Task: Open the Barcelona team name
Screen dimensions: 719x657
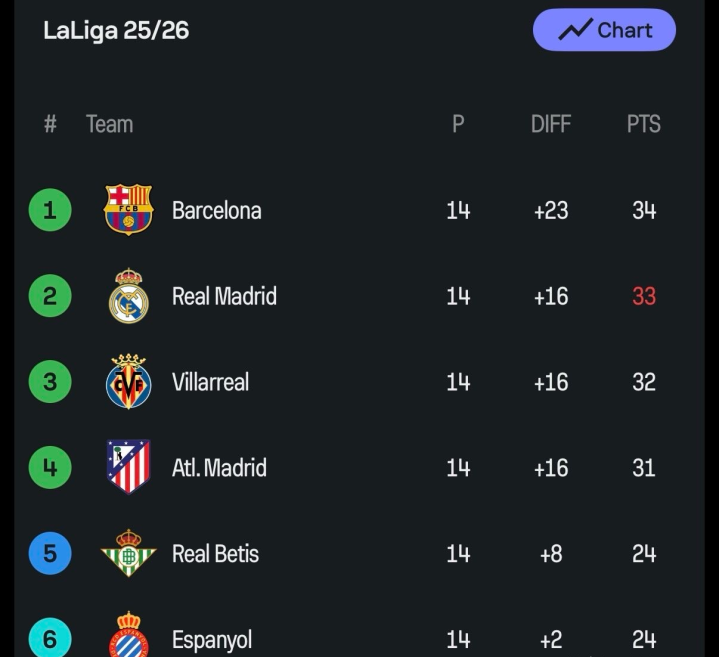Action: (x=216, y=210)
